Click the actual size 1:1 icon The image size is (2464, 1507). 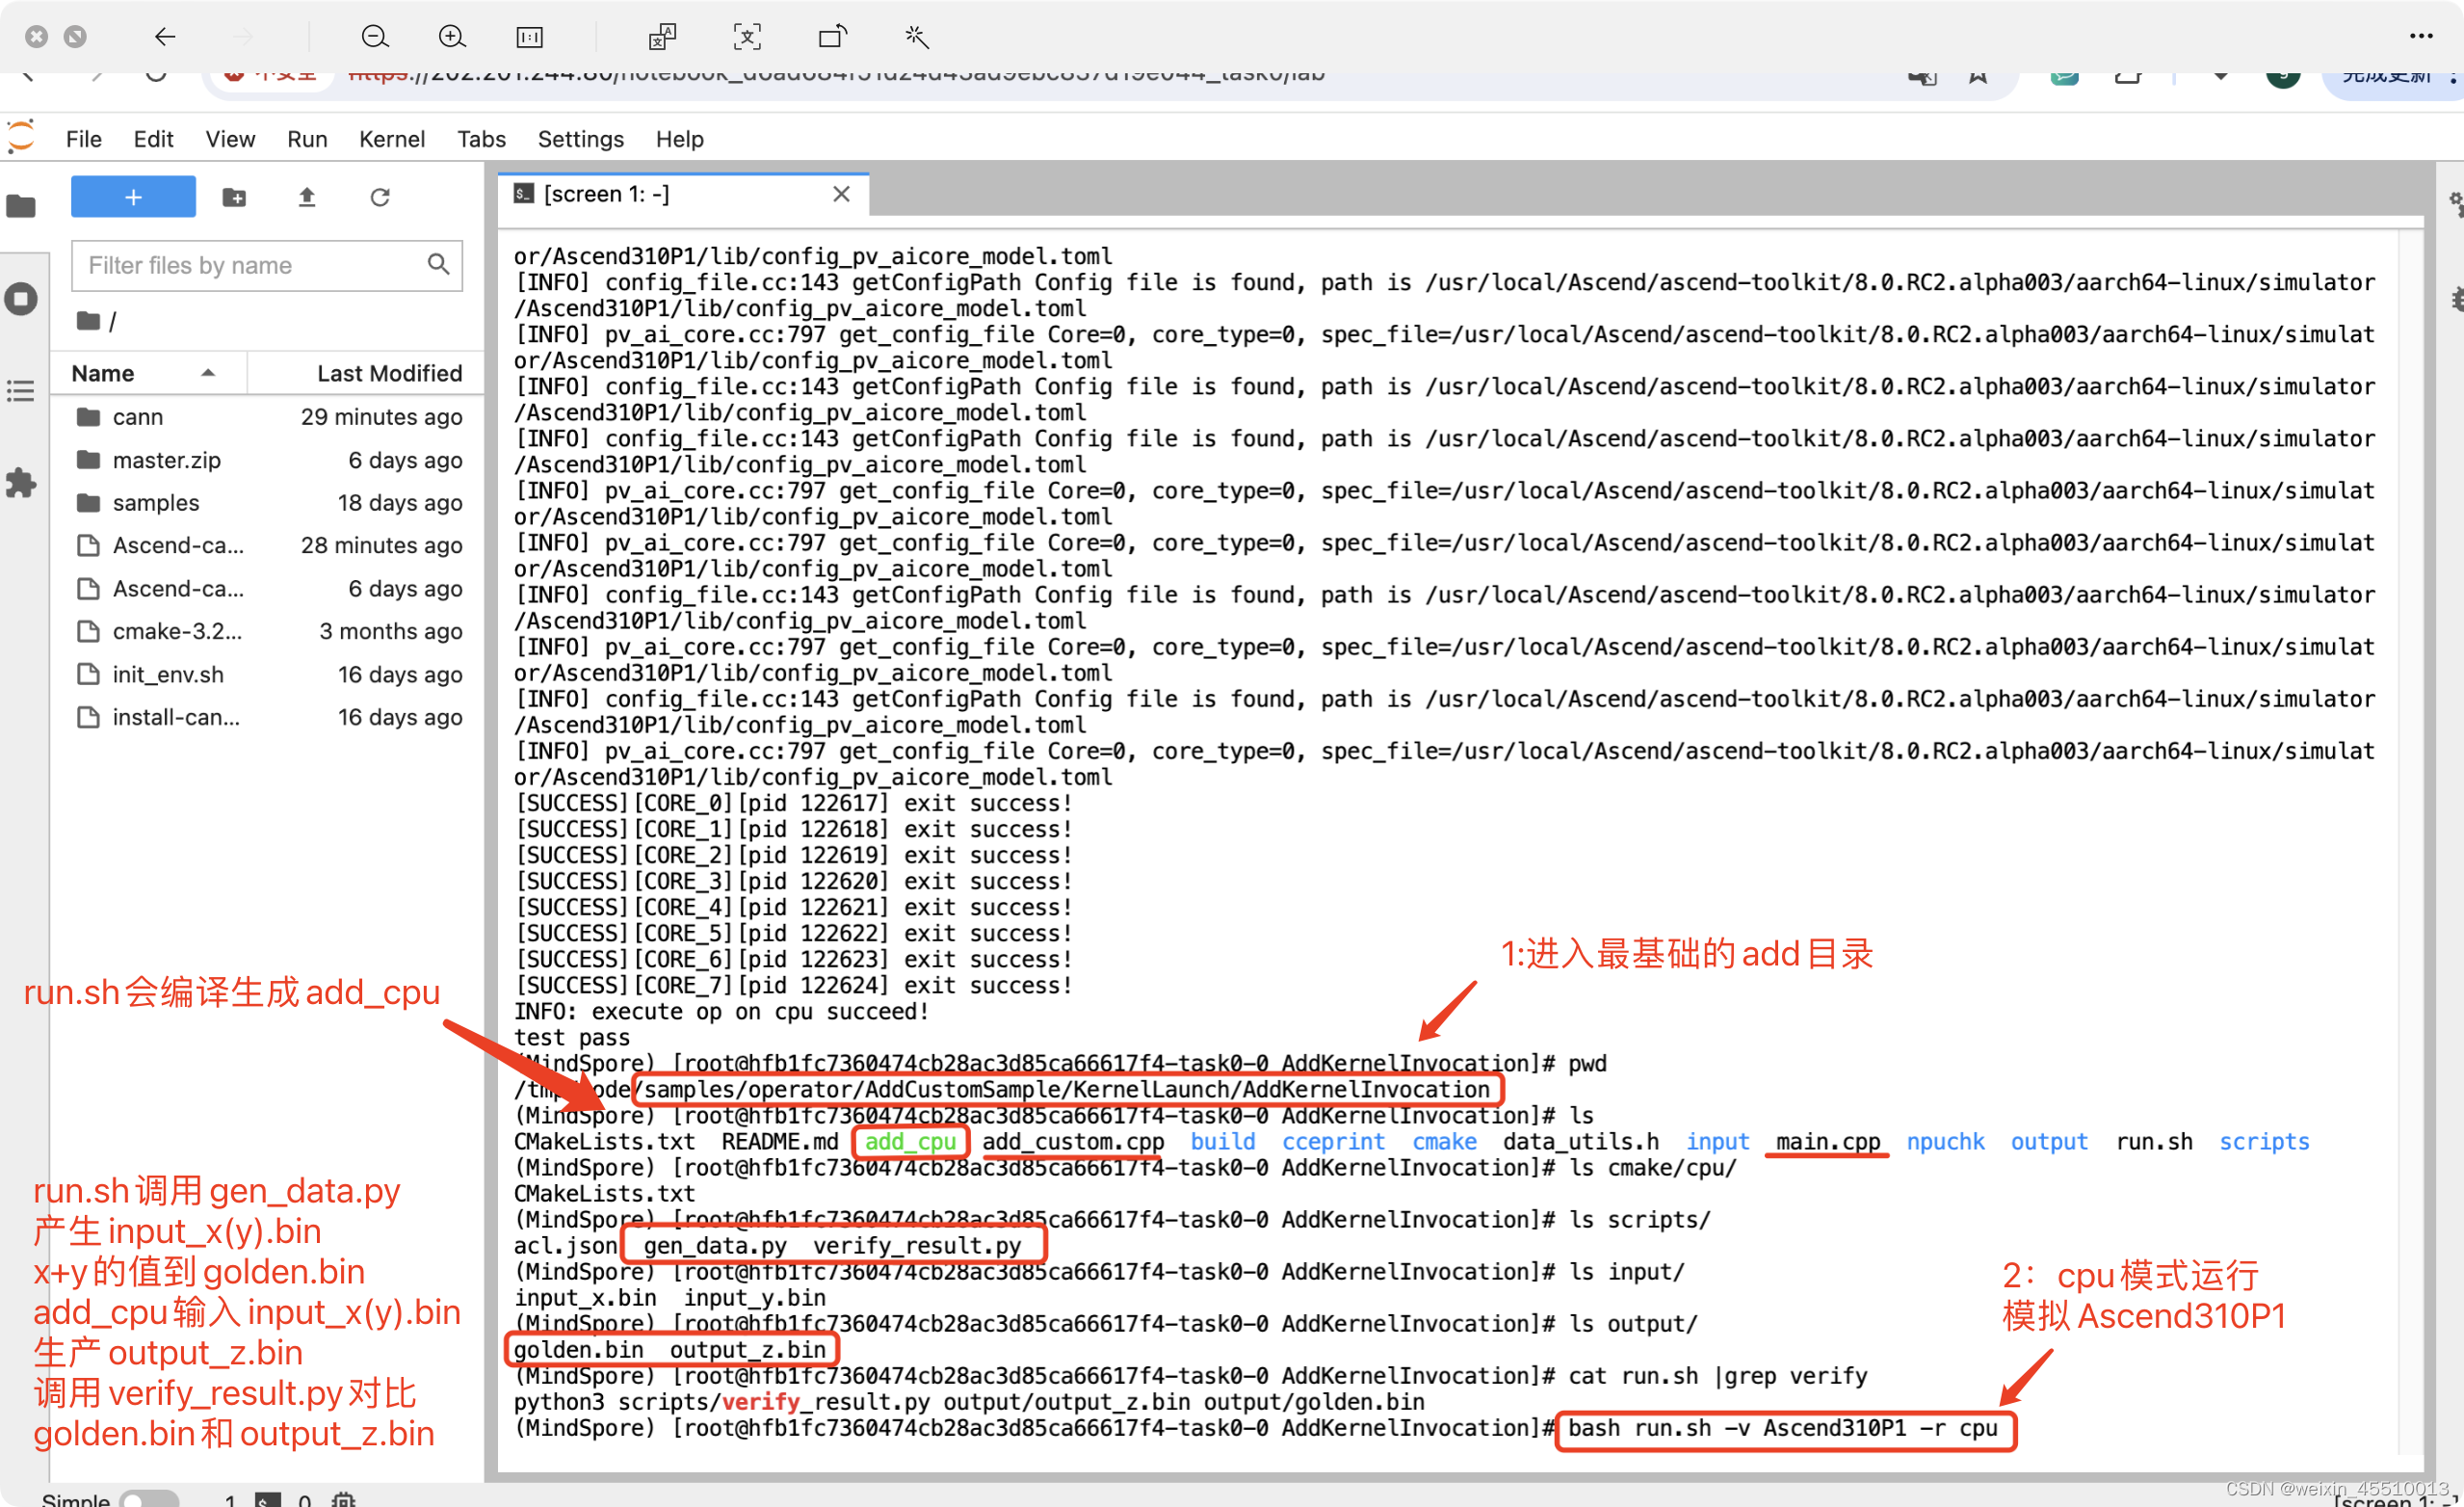[x=529, y=37]
